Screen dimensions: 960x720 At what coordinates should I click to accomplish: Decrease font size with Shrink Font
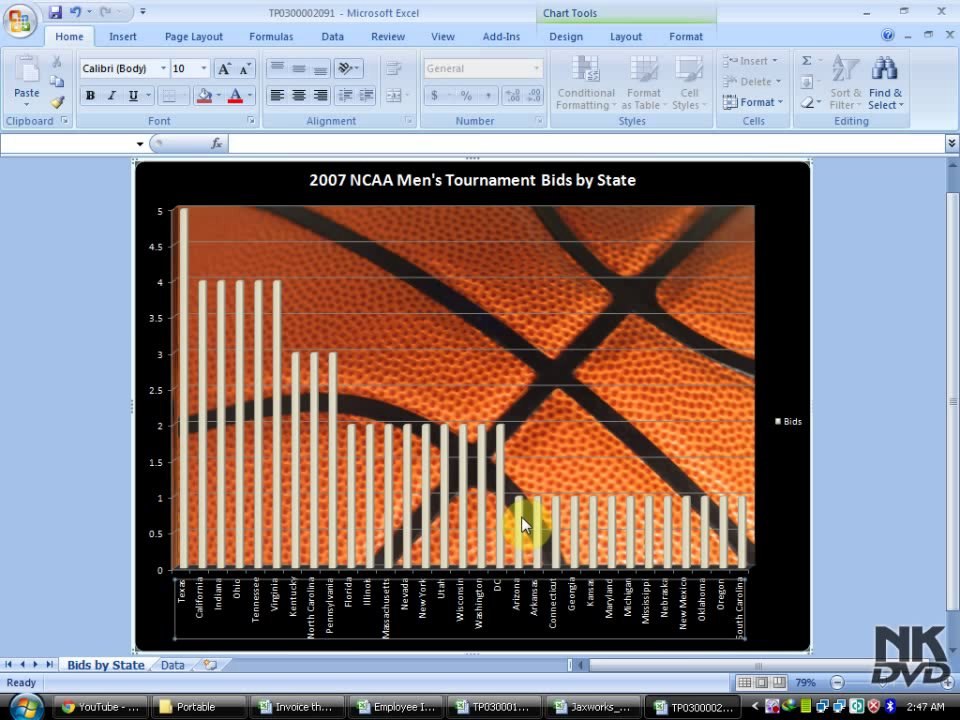click(x=245, y=69)
